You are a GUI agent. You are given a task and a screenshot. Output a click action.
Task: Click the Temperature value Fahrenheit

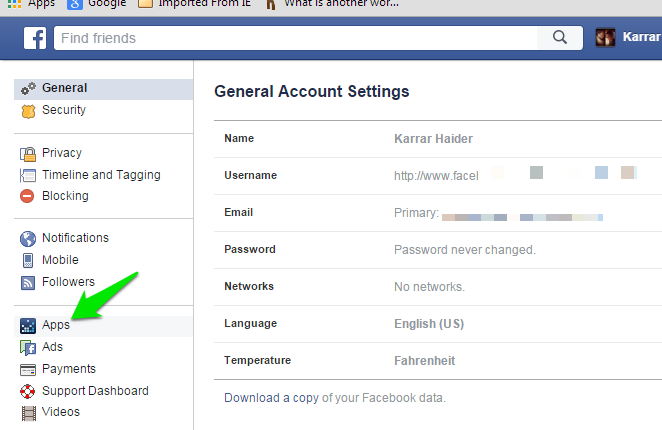(x=424, y=361)
